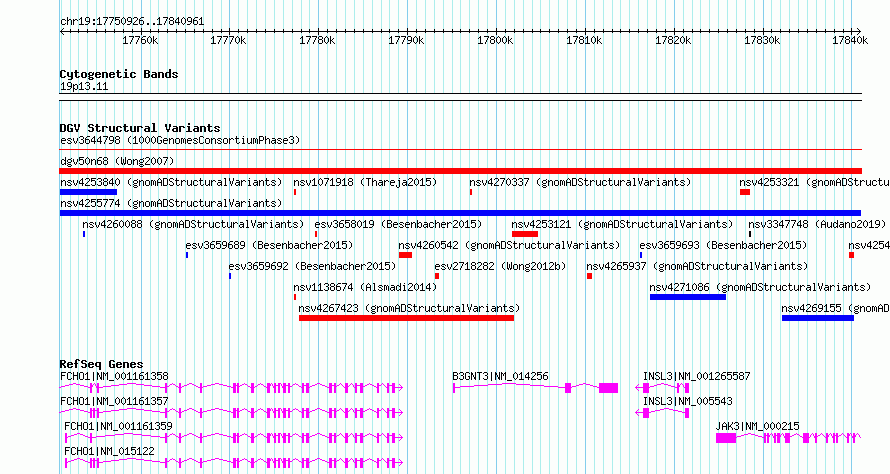890x474 pixels.
Task: Open FCHO1 NM_001161359 gene label
Action: coord(118,426)
